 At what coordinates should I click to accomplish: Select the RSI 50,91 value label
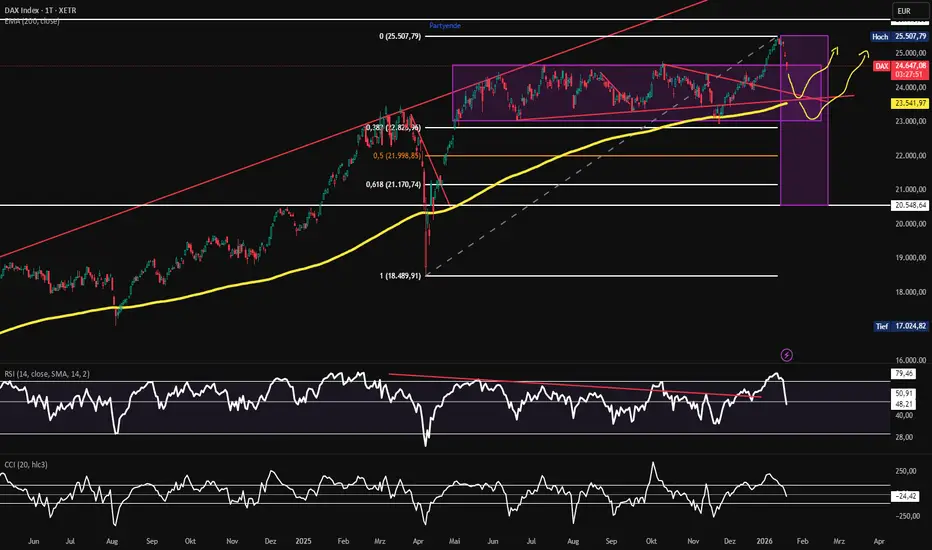click(x=903, y=393)
